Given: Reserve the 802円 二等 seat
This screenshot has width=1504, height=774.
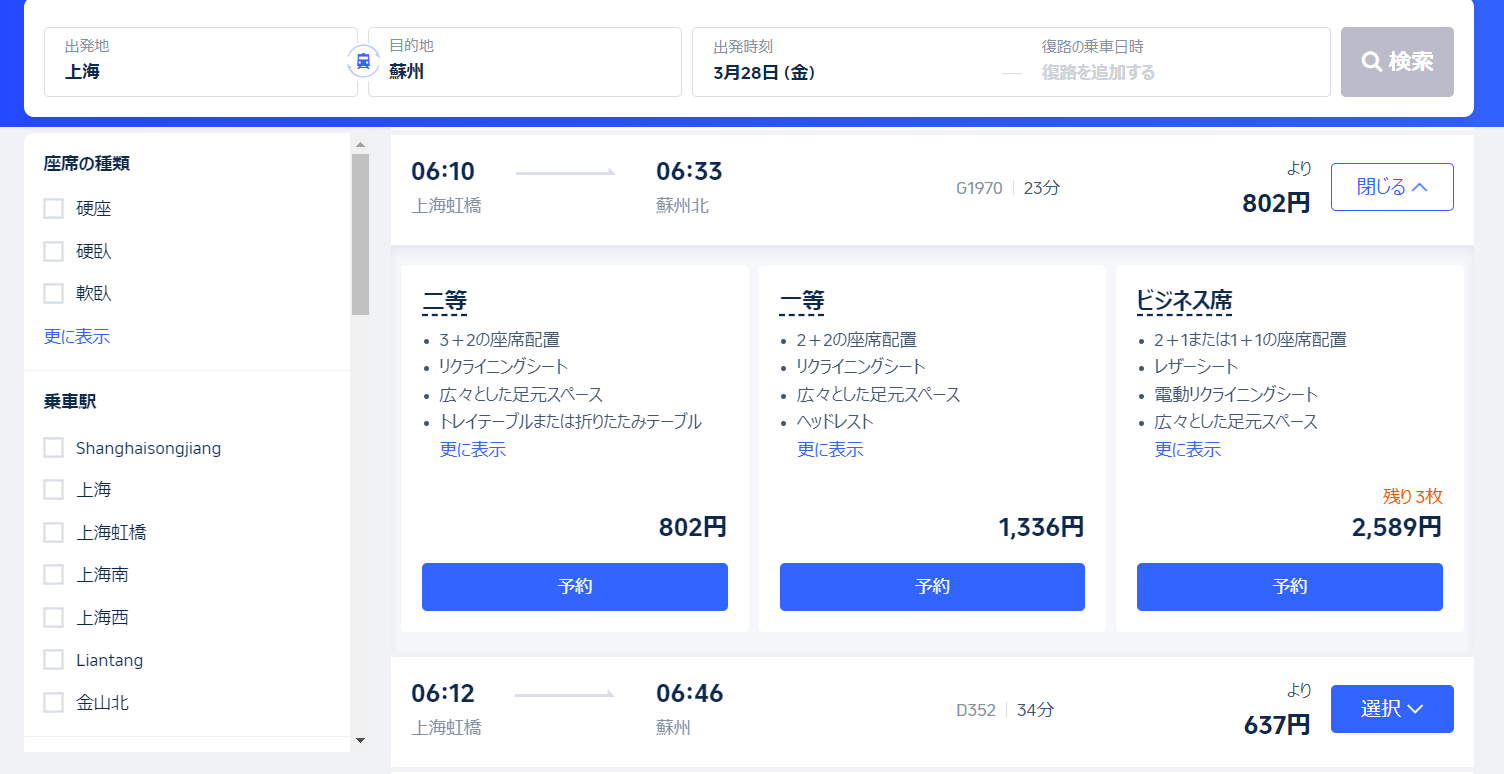Looking at the screenshot, I should (x=574, y=587).
